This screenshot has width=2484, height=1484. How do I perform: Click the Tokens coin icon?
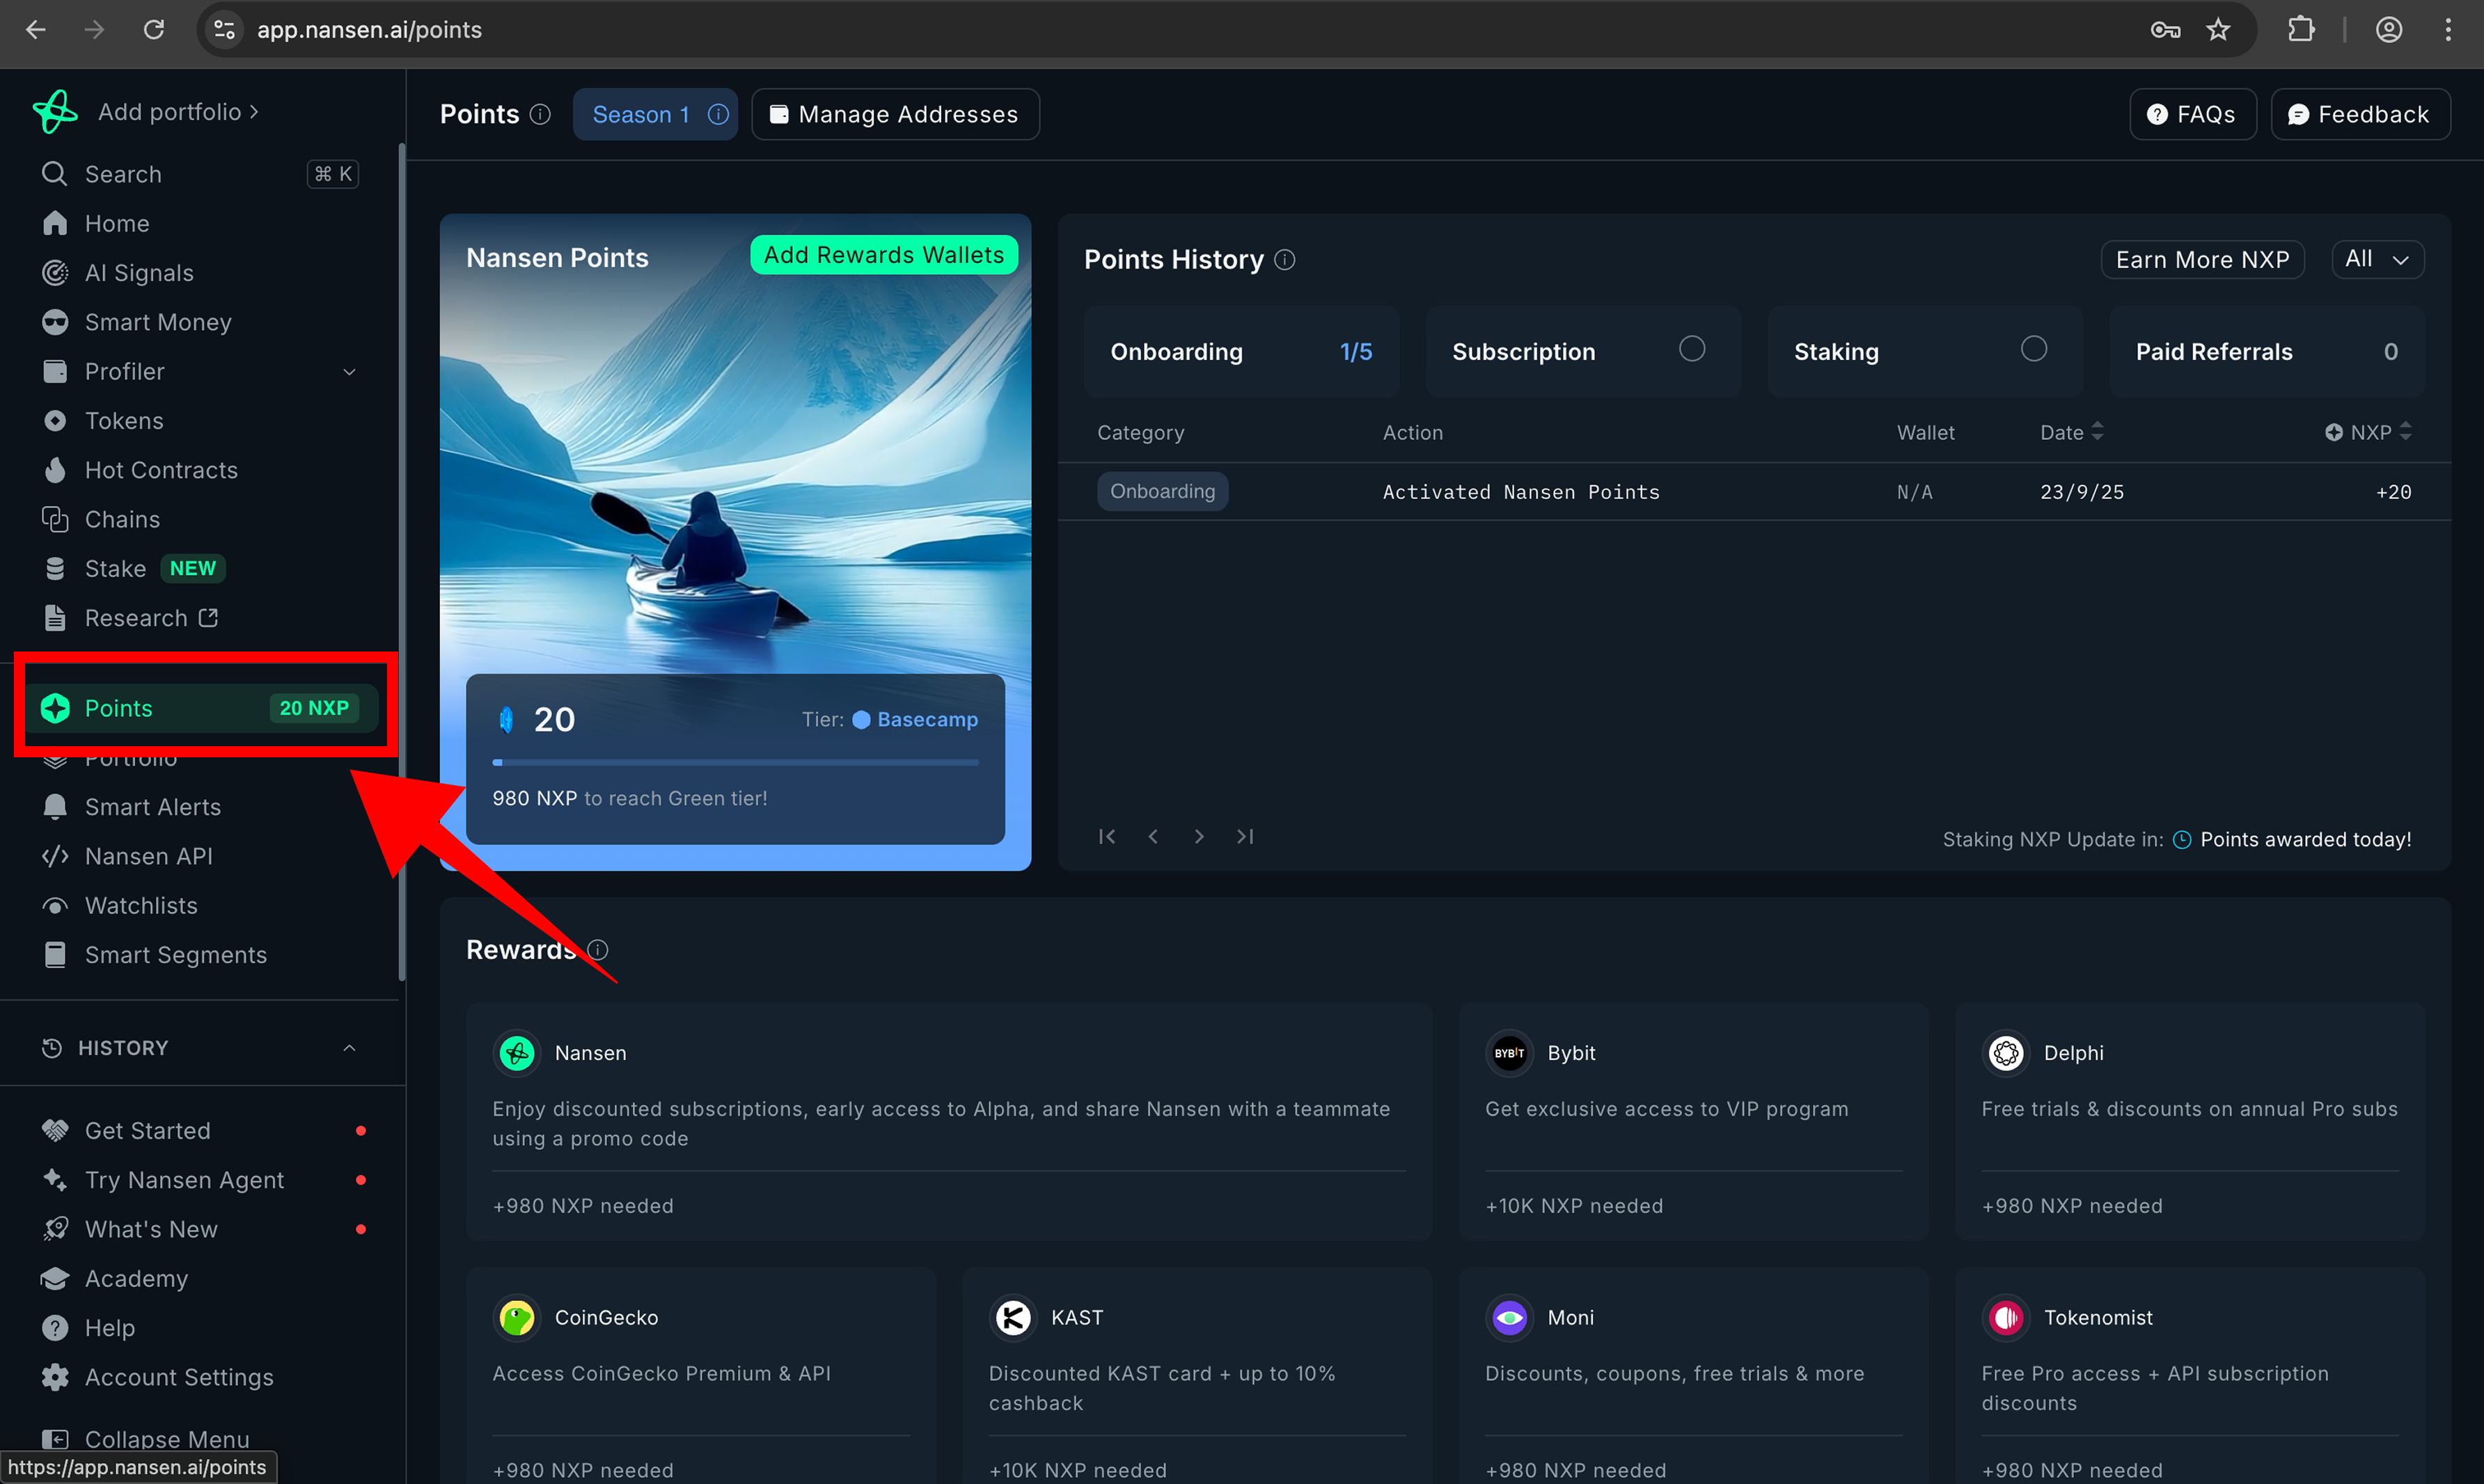(55, 421)
